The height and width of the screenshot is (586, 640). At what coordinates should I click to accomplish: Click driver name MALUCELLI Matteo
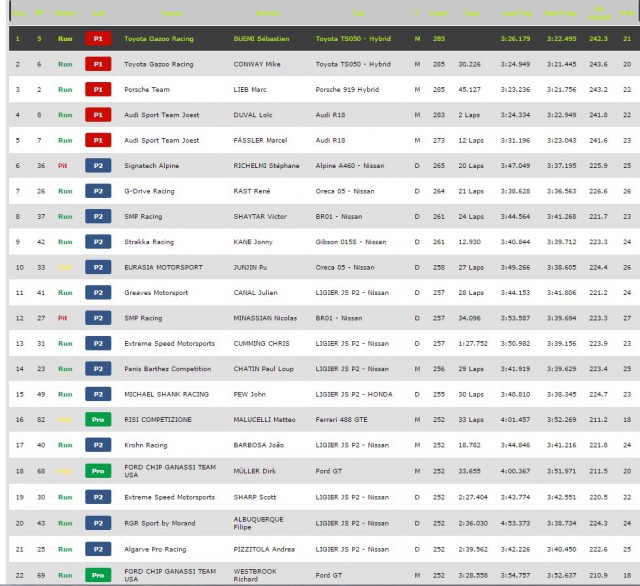(264, 420)
